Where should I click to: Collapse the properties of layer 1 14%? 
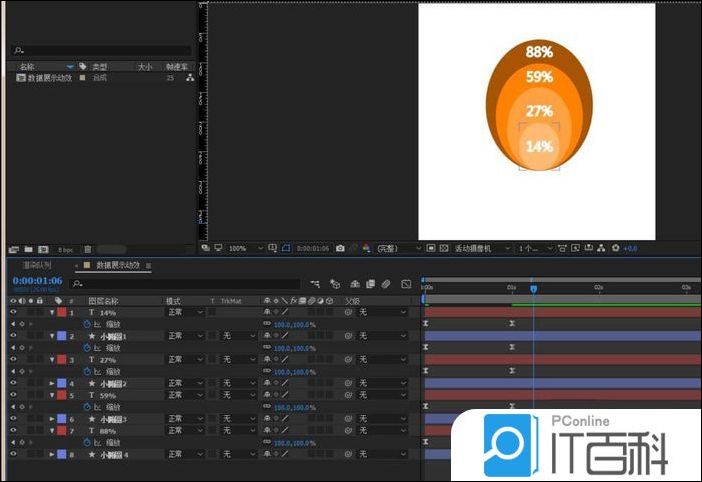(x=52, y=312)
